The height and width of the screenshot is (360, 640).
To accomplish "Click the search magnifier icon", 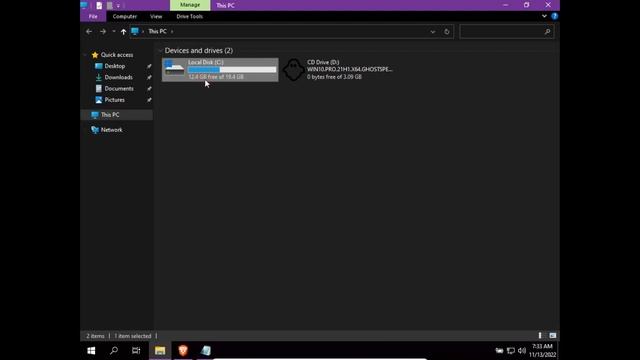I will (547, 31).
